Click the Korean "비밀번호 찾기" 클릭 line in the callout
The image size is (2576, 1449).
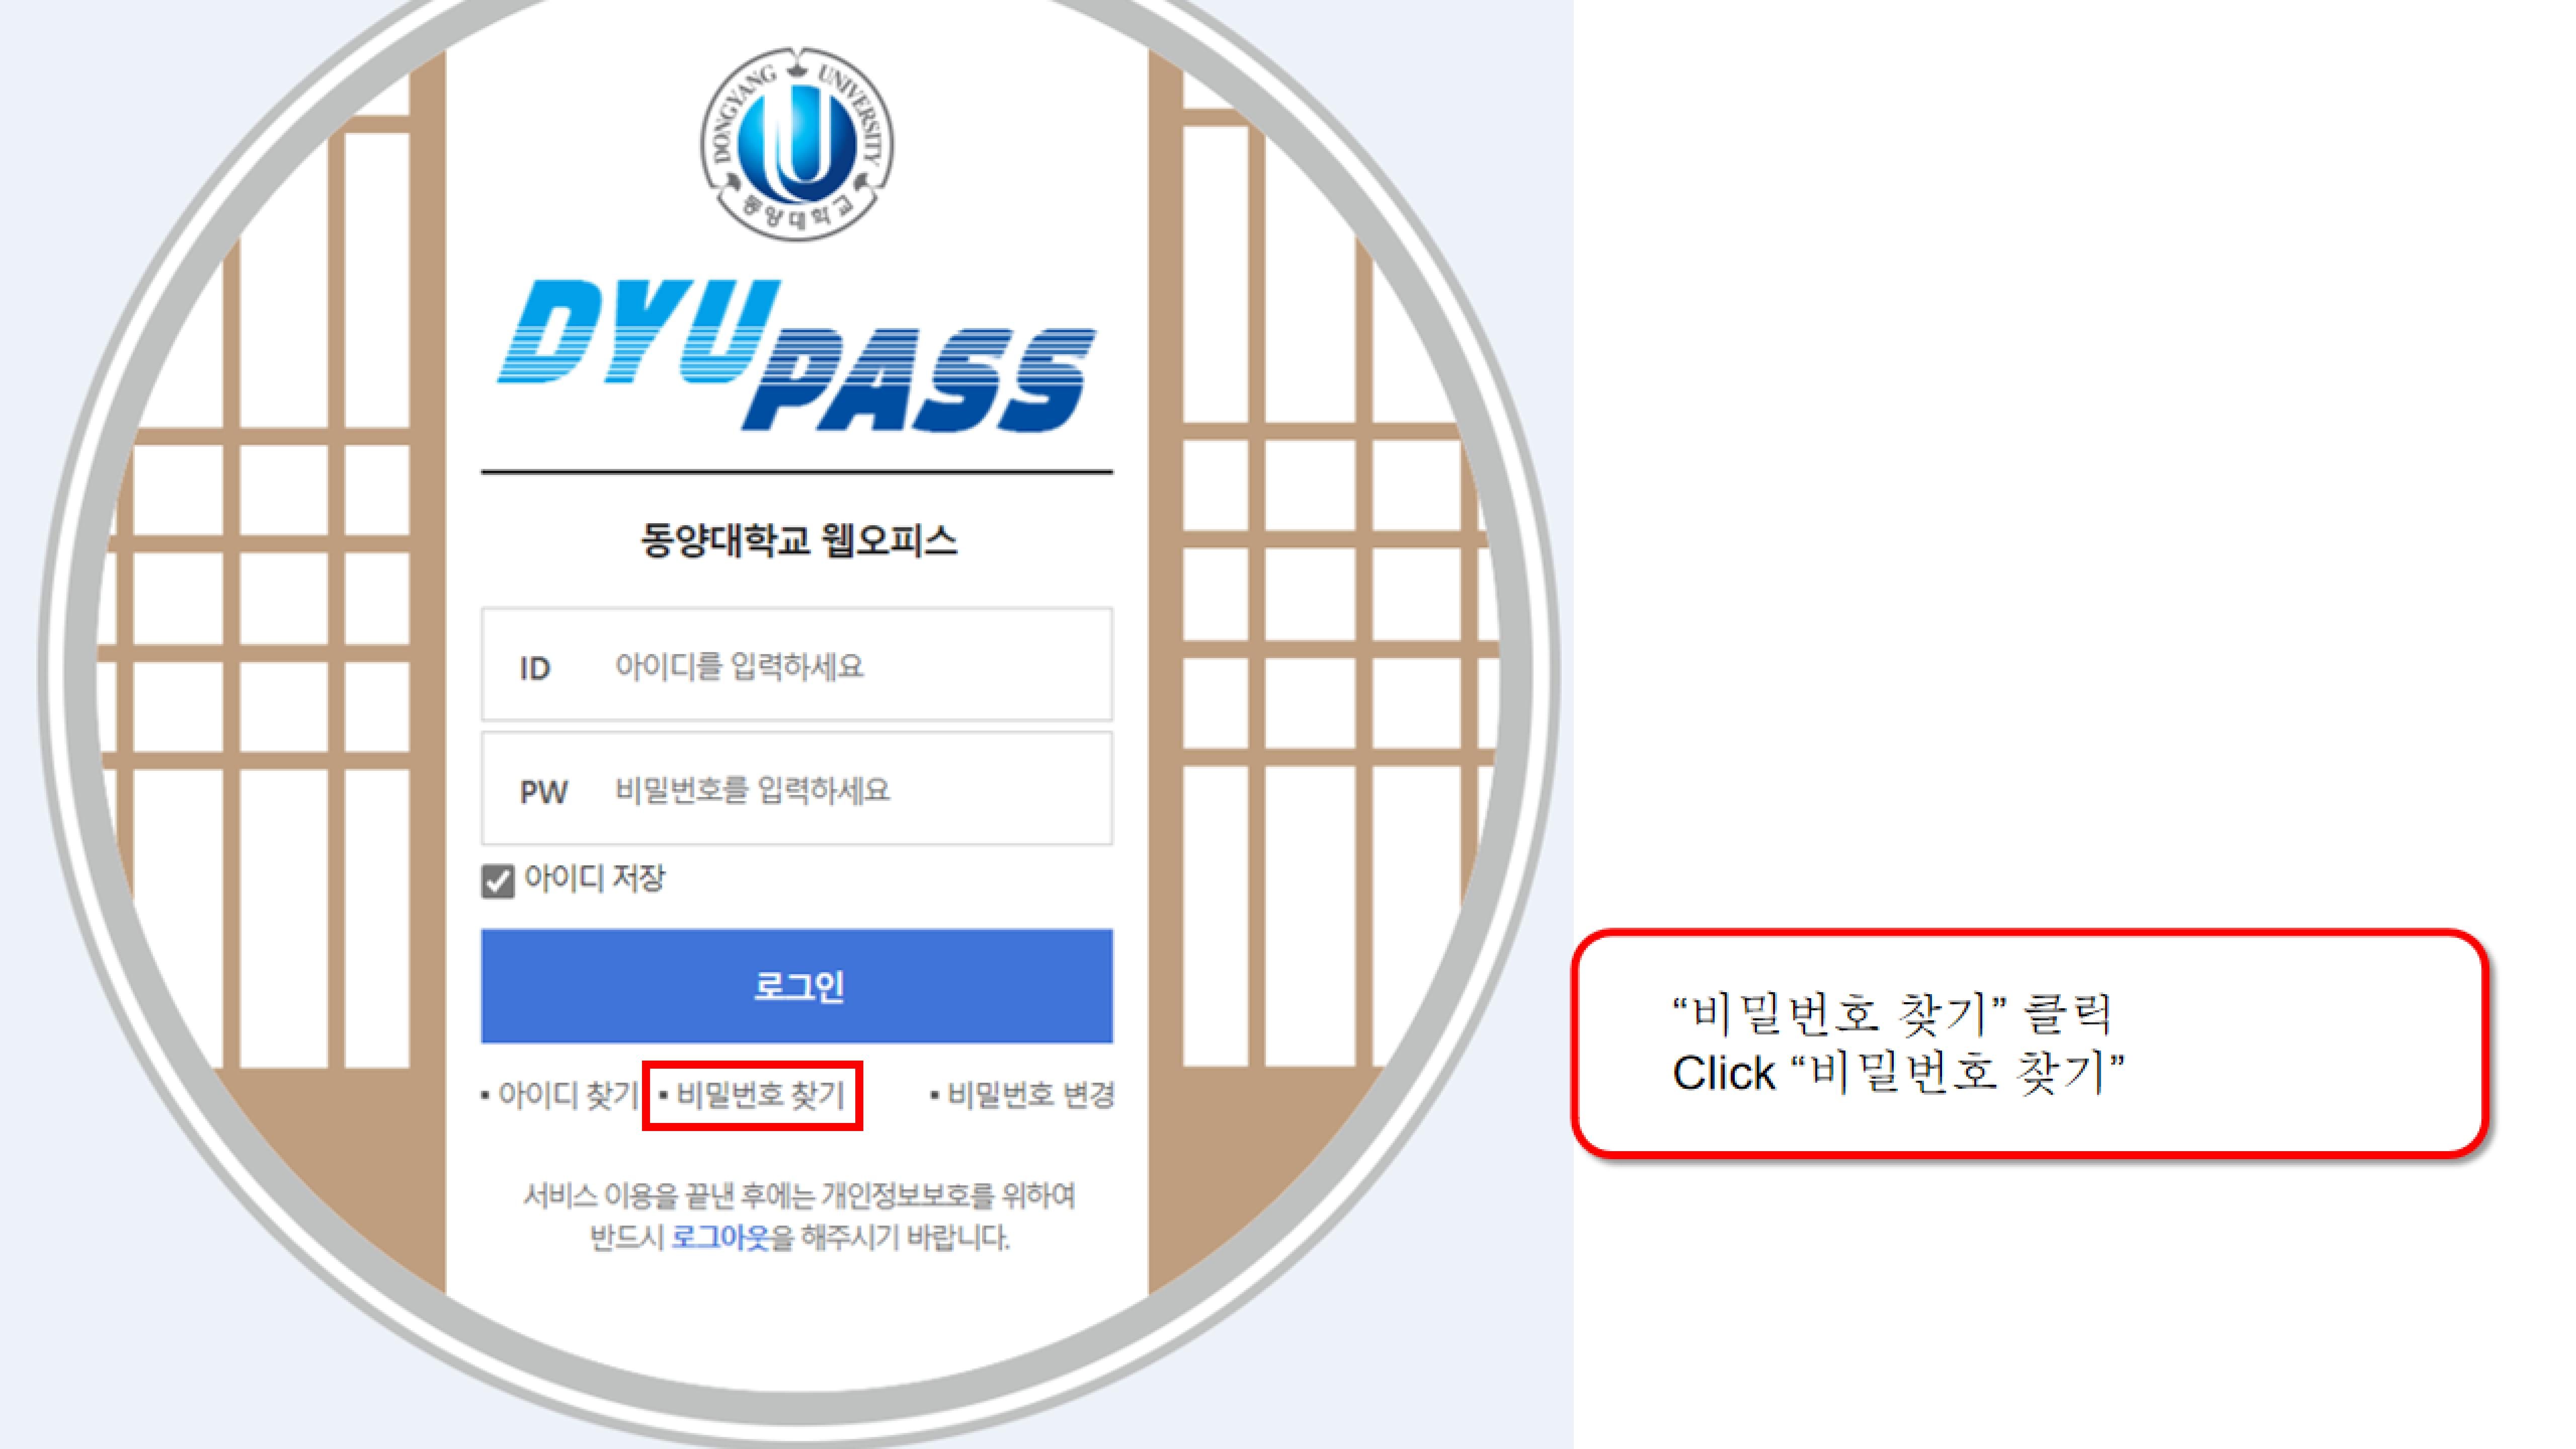(x=1893, y=1014)
